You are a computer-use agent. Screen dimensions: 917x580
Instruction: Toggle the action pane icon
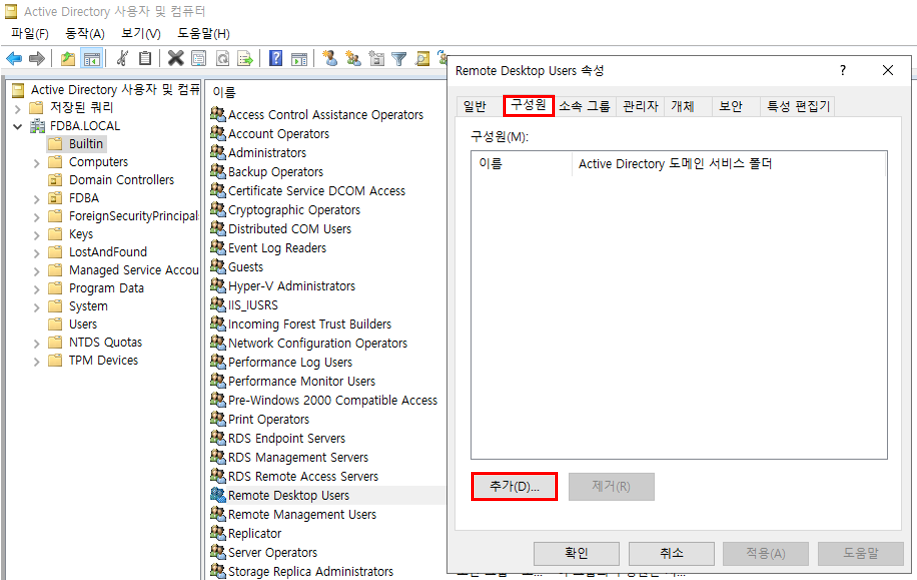tap(299, 58)
